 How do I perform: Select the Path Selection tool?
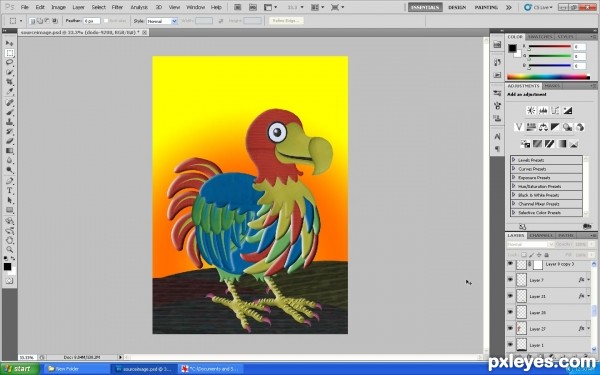[x=10, y=200]
